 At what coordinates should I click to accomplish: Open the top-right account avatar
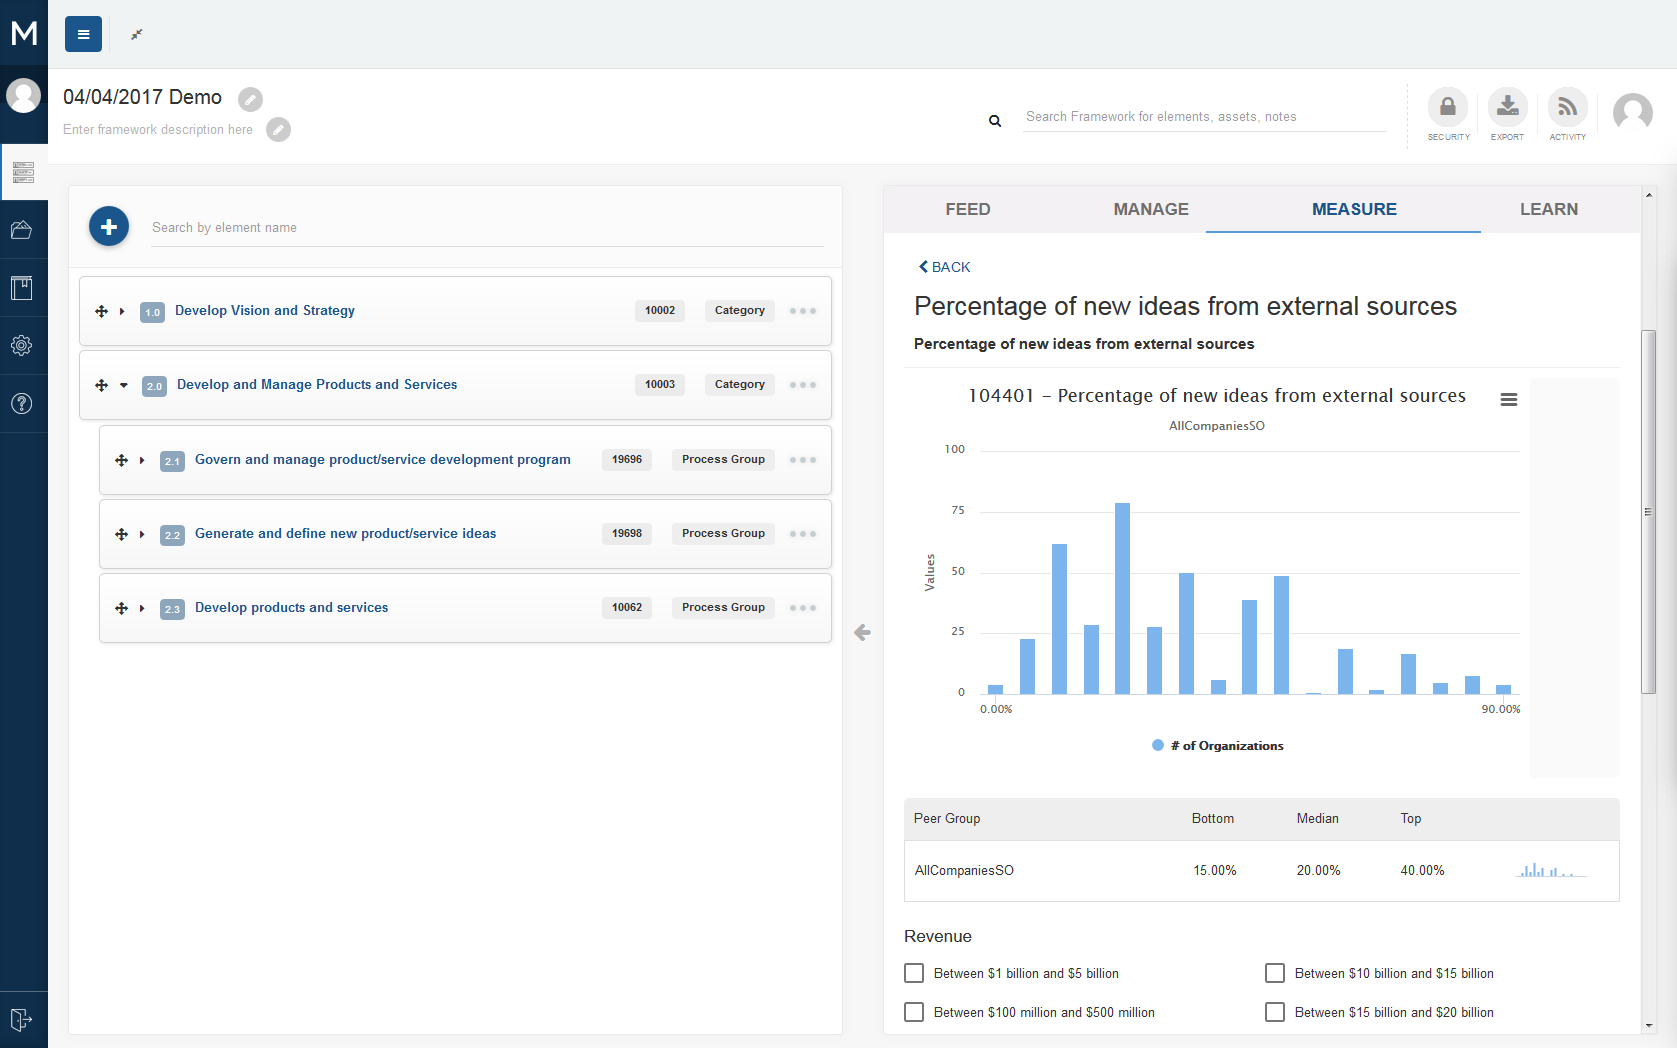coord(1633,113)
